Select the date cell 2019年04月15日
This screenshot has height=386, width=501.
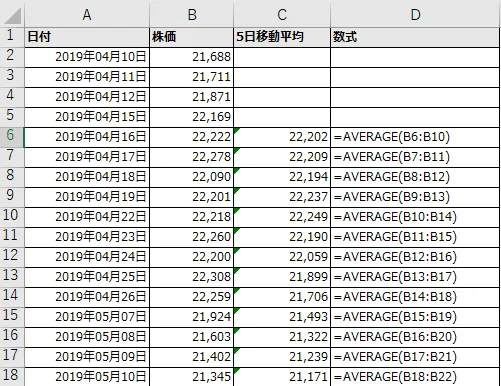click(x=87, y=117)
